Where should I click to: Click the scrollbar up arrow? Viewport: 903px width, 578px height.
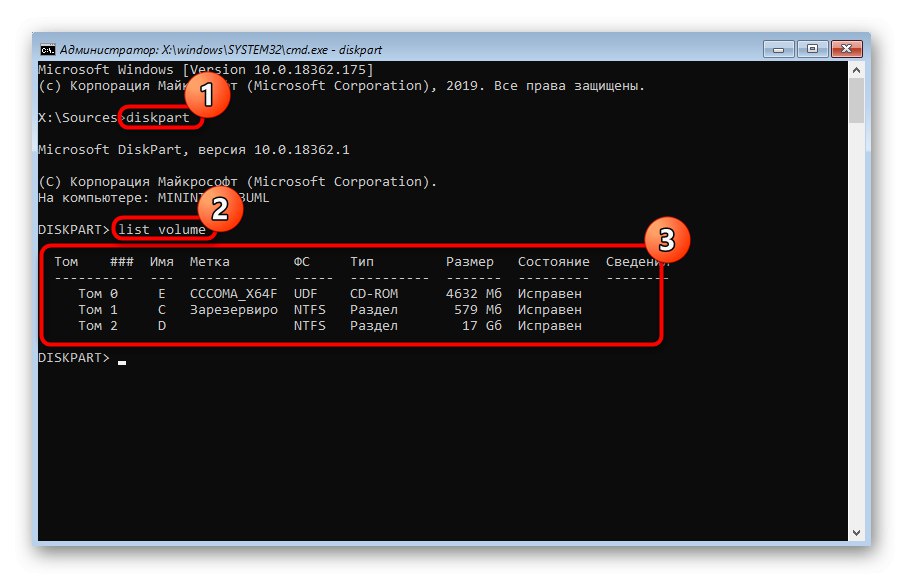click(856, 70)
